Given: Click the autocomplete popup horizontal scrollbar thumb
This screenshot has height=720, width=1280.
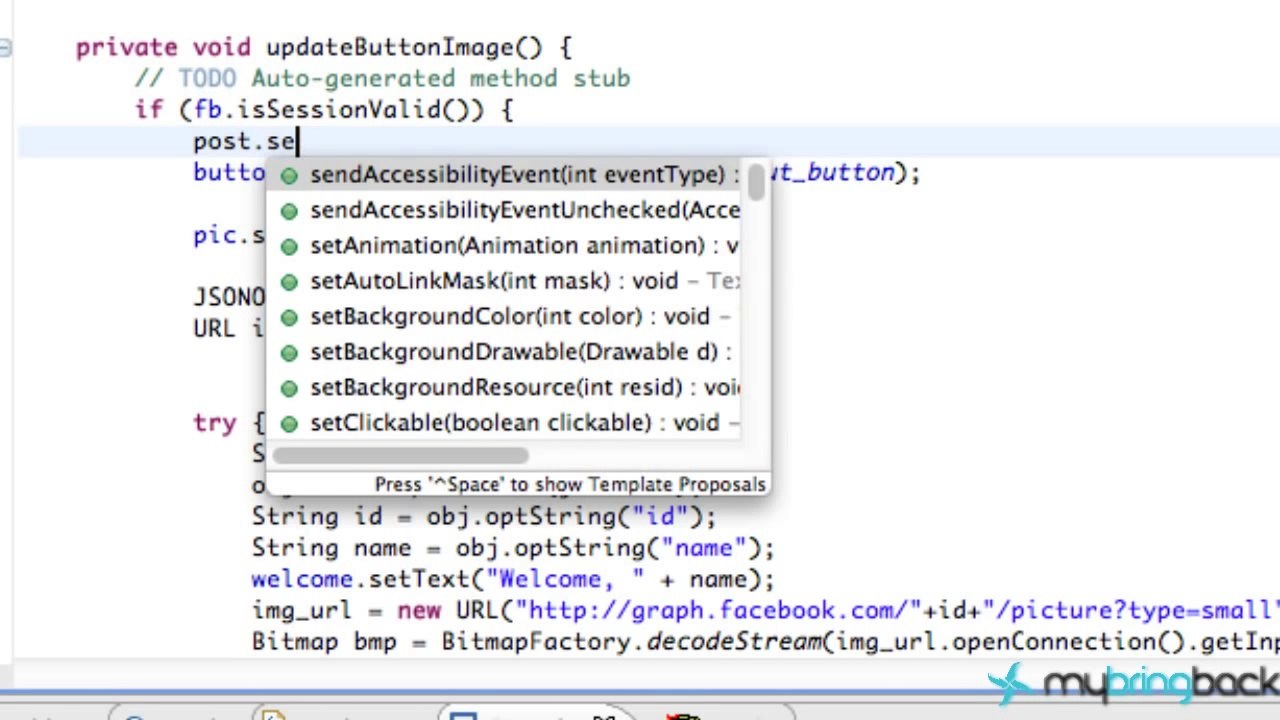Looking at the screenshot, I should pos(400,456).
